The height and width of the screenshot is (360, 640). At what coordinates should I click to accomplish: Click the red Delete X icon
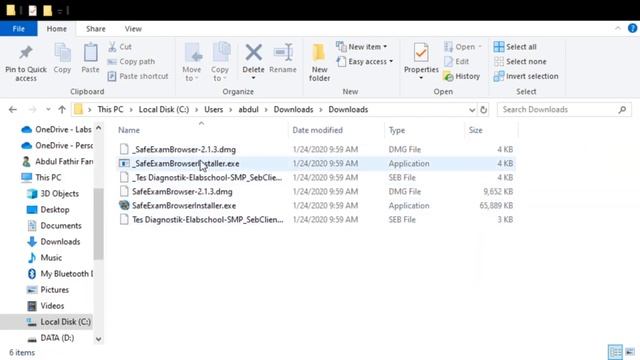coord(253,53)
